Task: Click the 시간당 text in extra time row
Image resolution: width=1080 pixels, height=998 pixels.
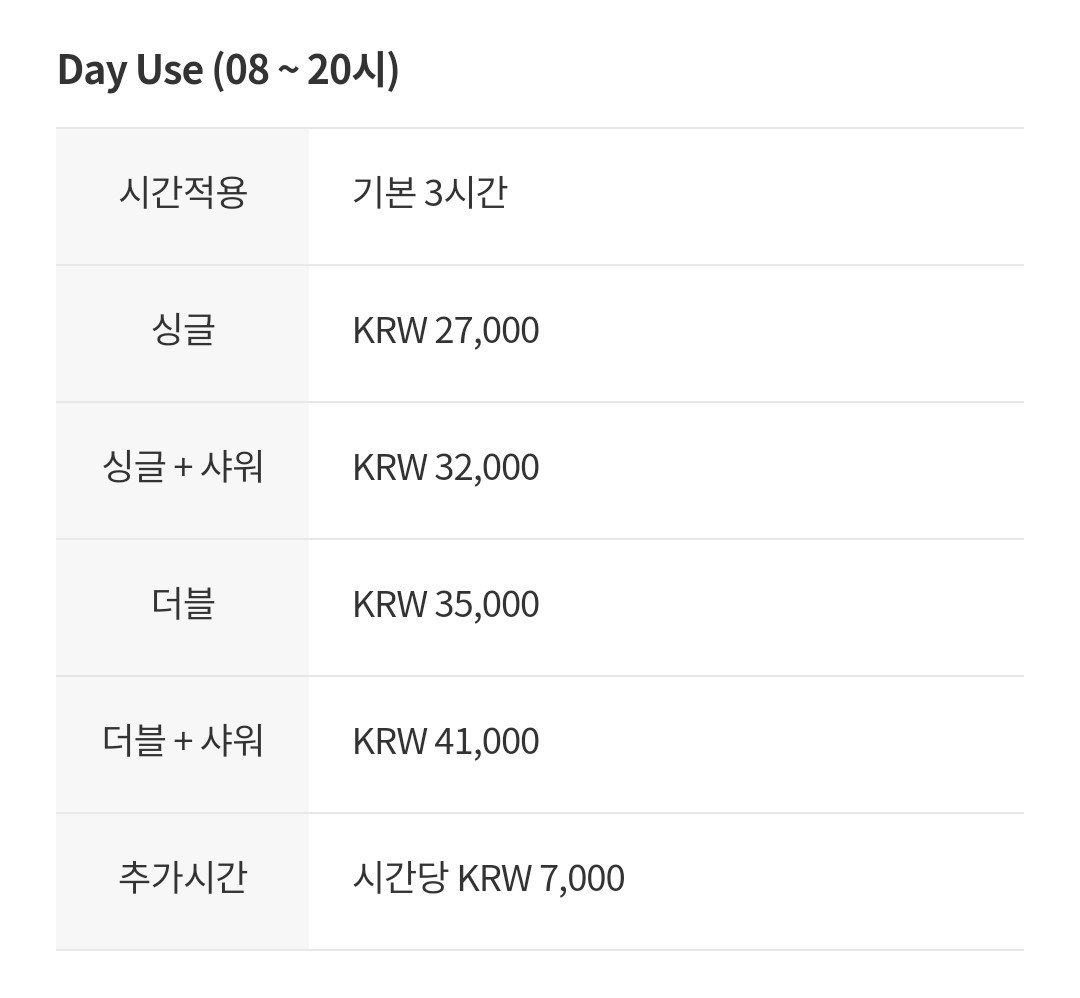Action: (x=399, y=878)
